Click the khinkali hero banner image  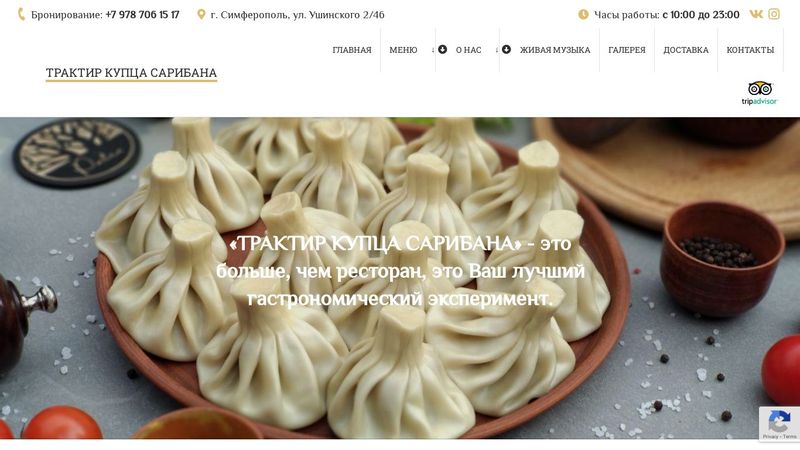400,278
